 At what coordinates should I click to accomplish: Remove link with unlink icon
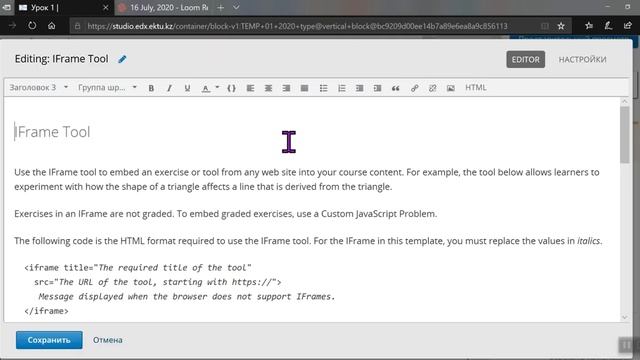[x=432, y=88]
